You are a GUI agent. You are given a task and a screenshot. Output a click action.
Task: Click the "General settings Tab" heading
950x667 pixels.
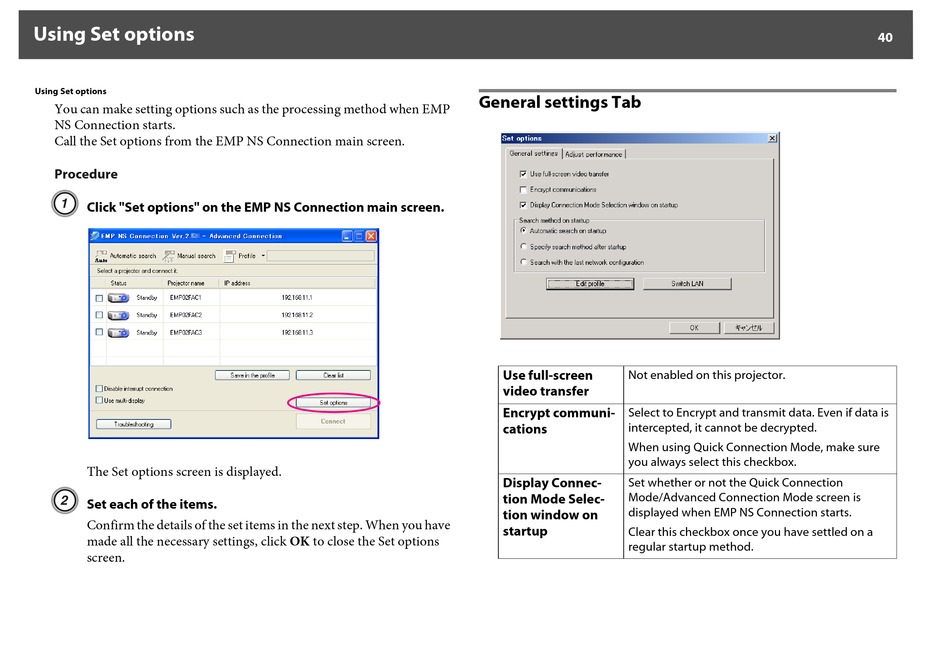[560, 102]
